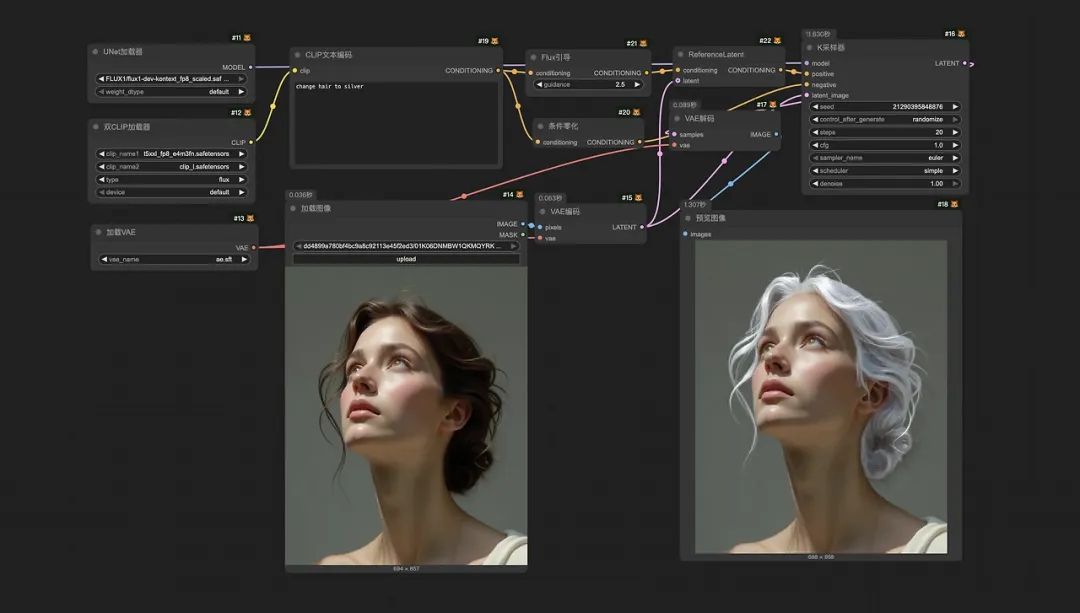Increase steps value with right arrow
The width and height of the screenshot is (1080, 613).
[x=955, y=132]
